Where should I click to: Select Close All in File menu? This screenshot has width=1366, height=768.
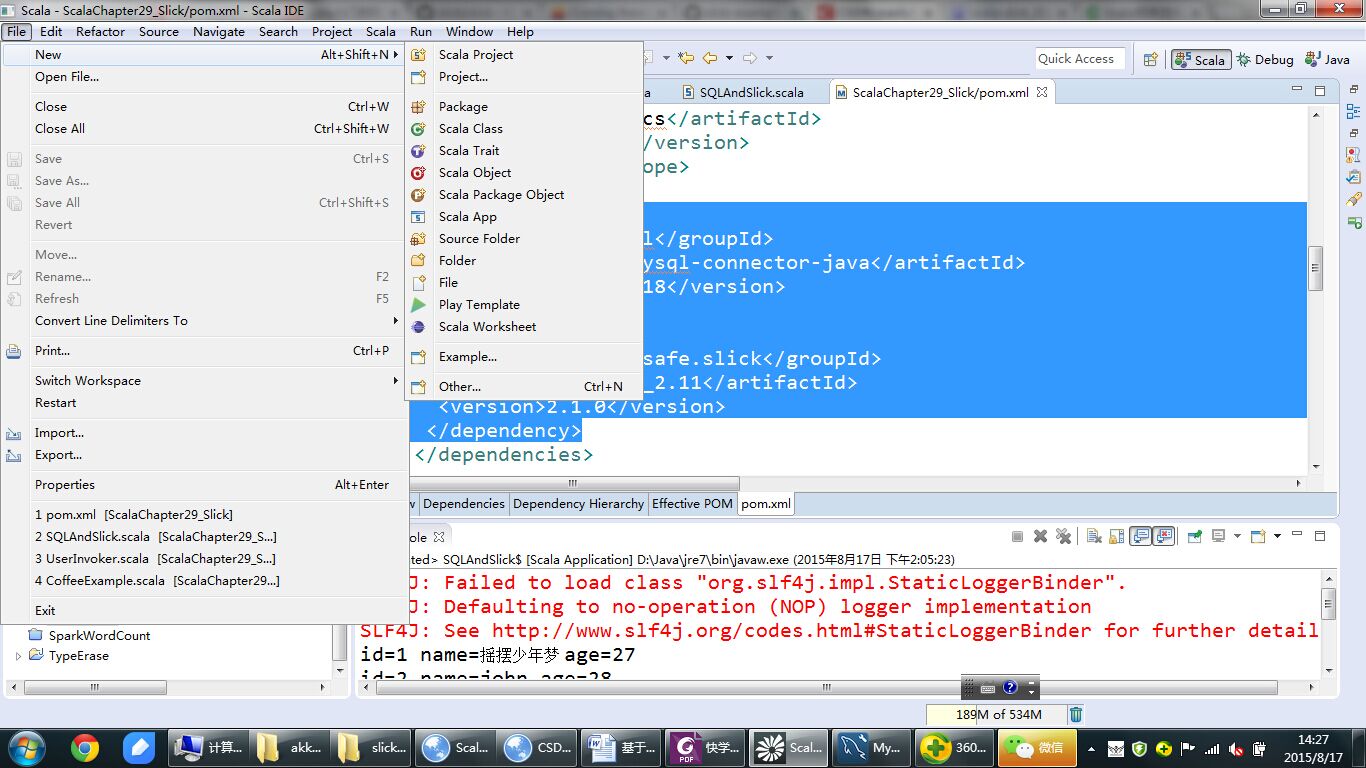tap(203, 129)
